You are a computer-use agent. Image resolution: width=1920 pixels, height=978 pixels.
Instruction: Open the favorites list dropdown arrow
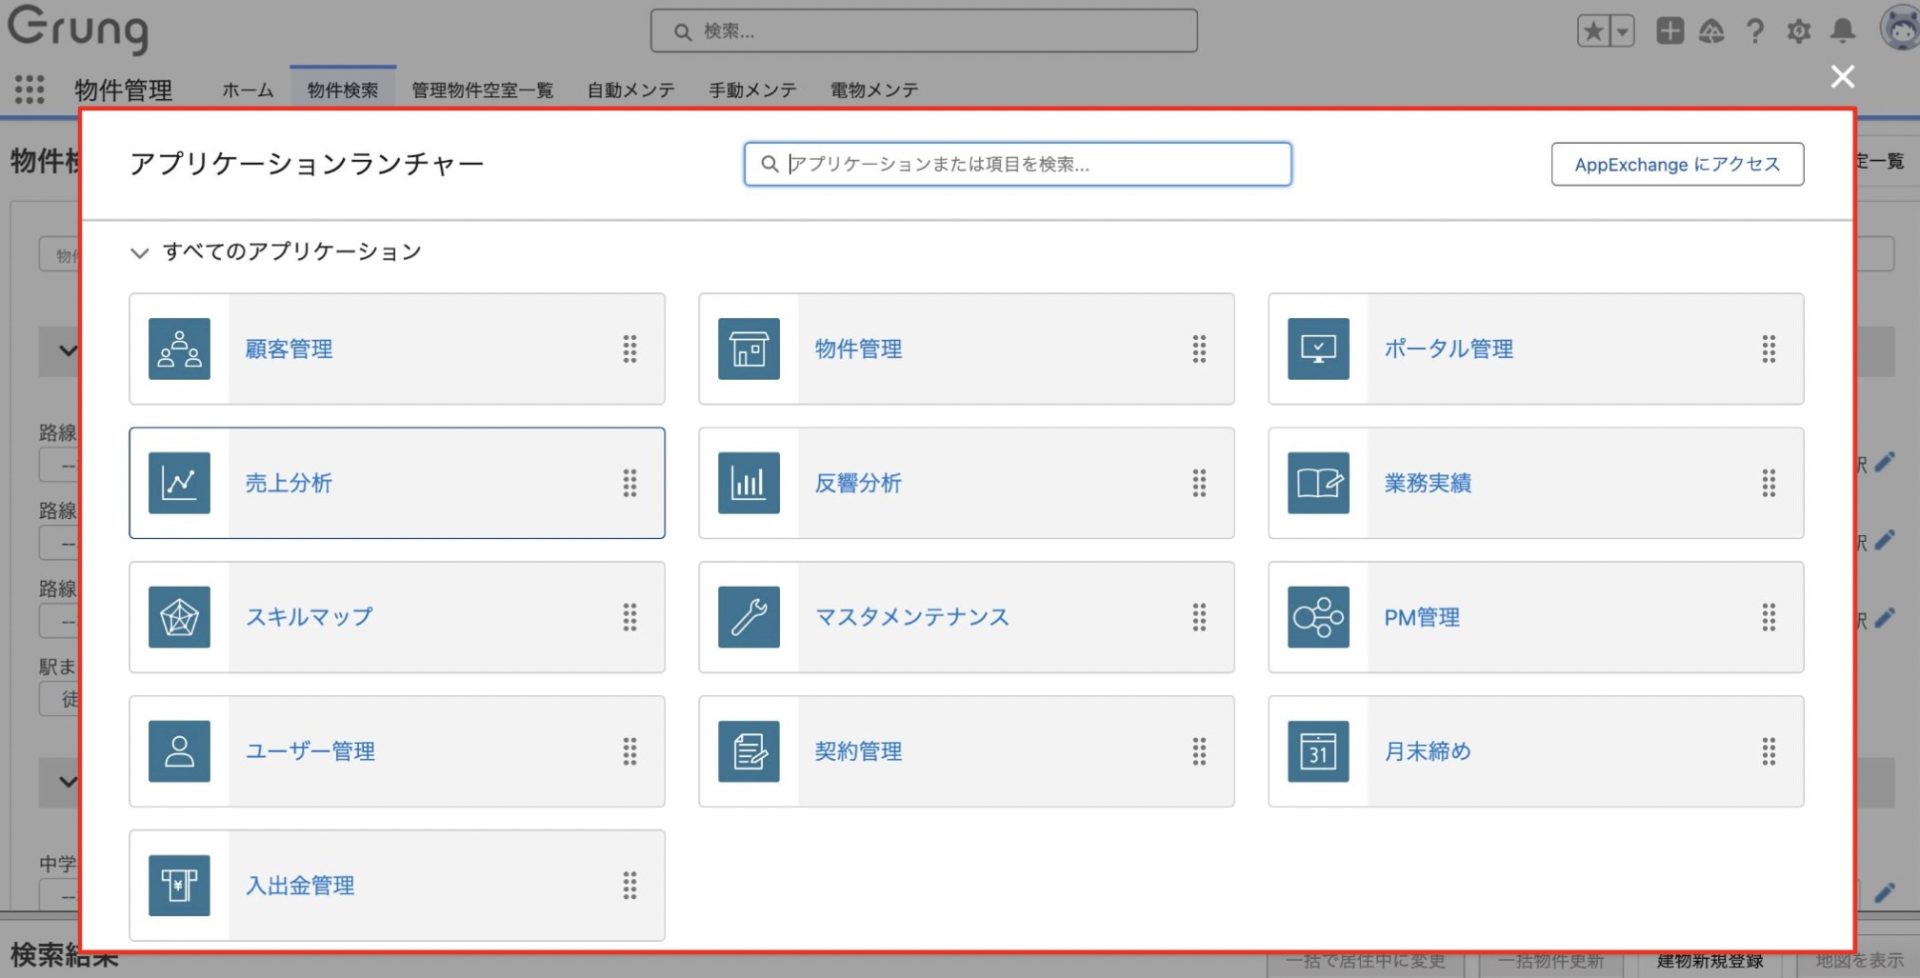[x=1623, y=32]
